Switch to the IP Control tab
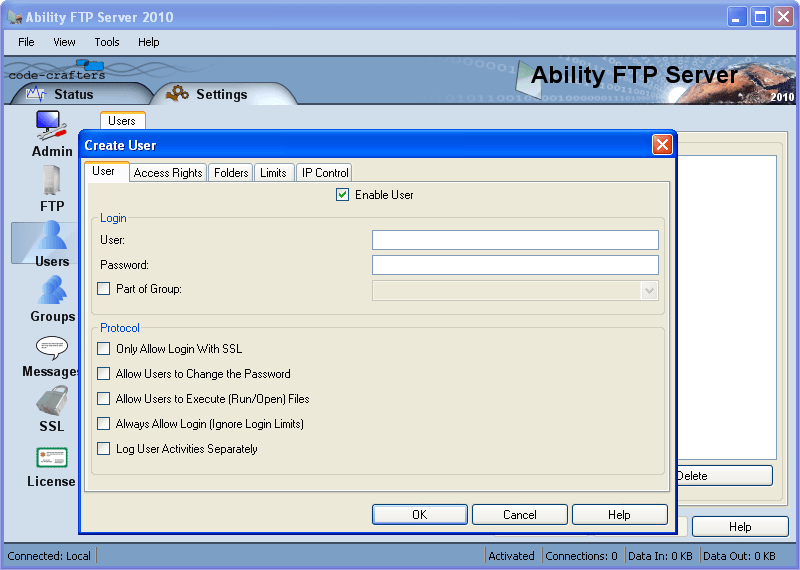 pos(325,173)
